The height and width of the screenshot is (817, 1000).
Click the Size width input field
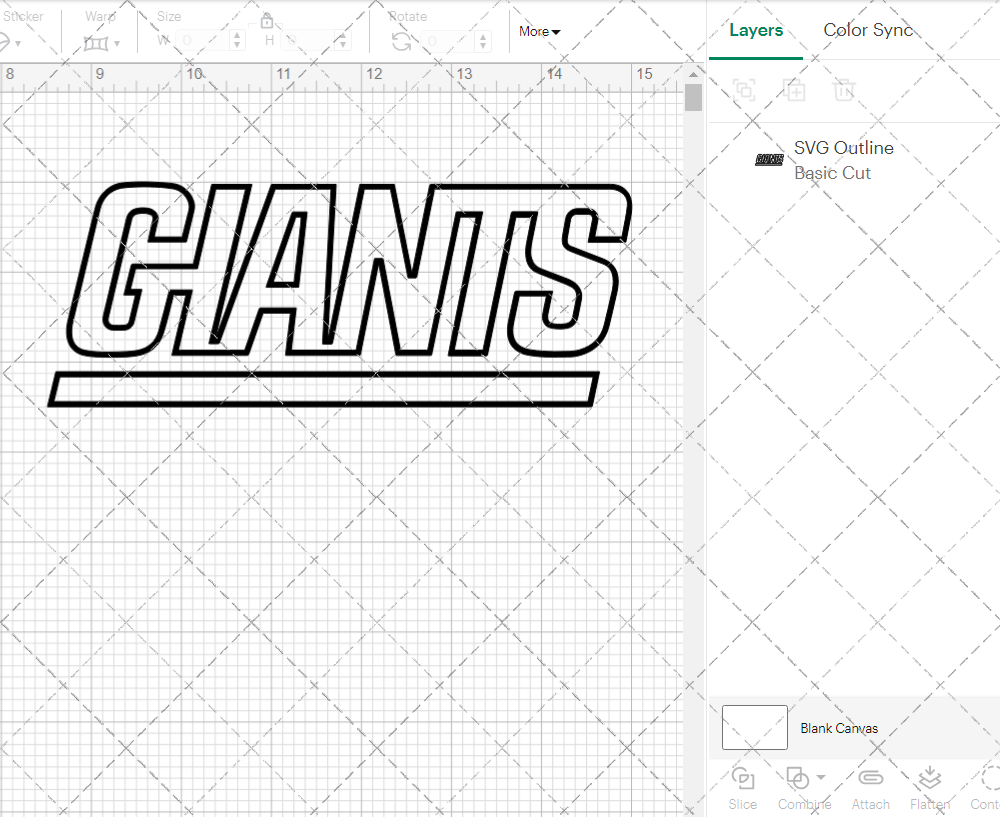click(201, 41)
